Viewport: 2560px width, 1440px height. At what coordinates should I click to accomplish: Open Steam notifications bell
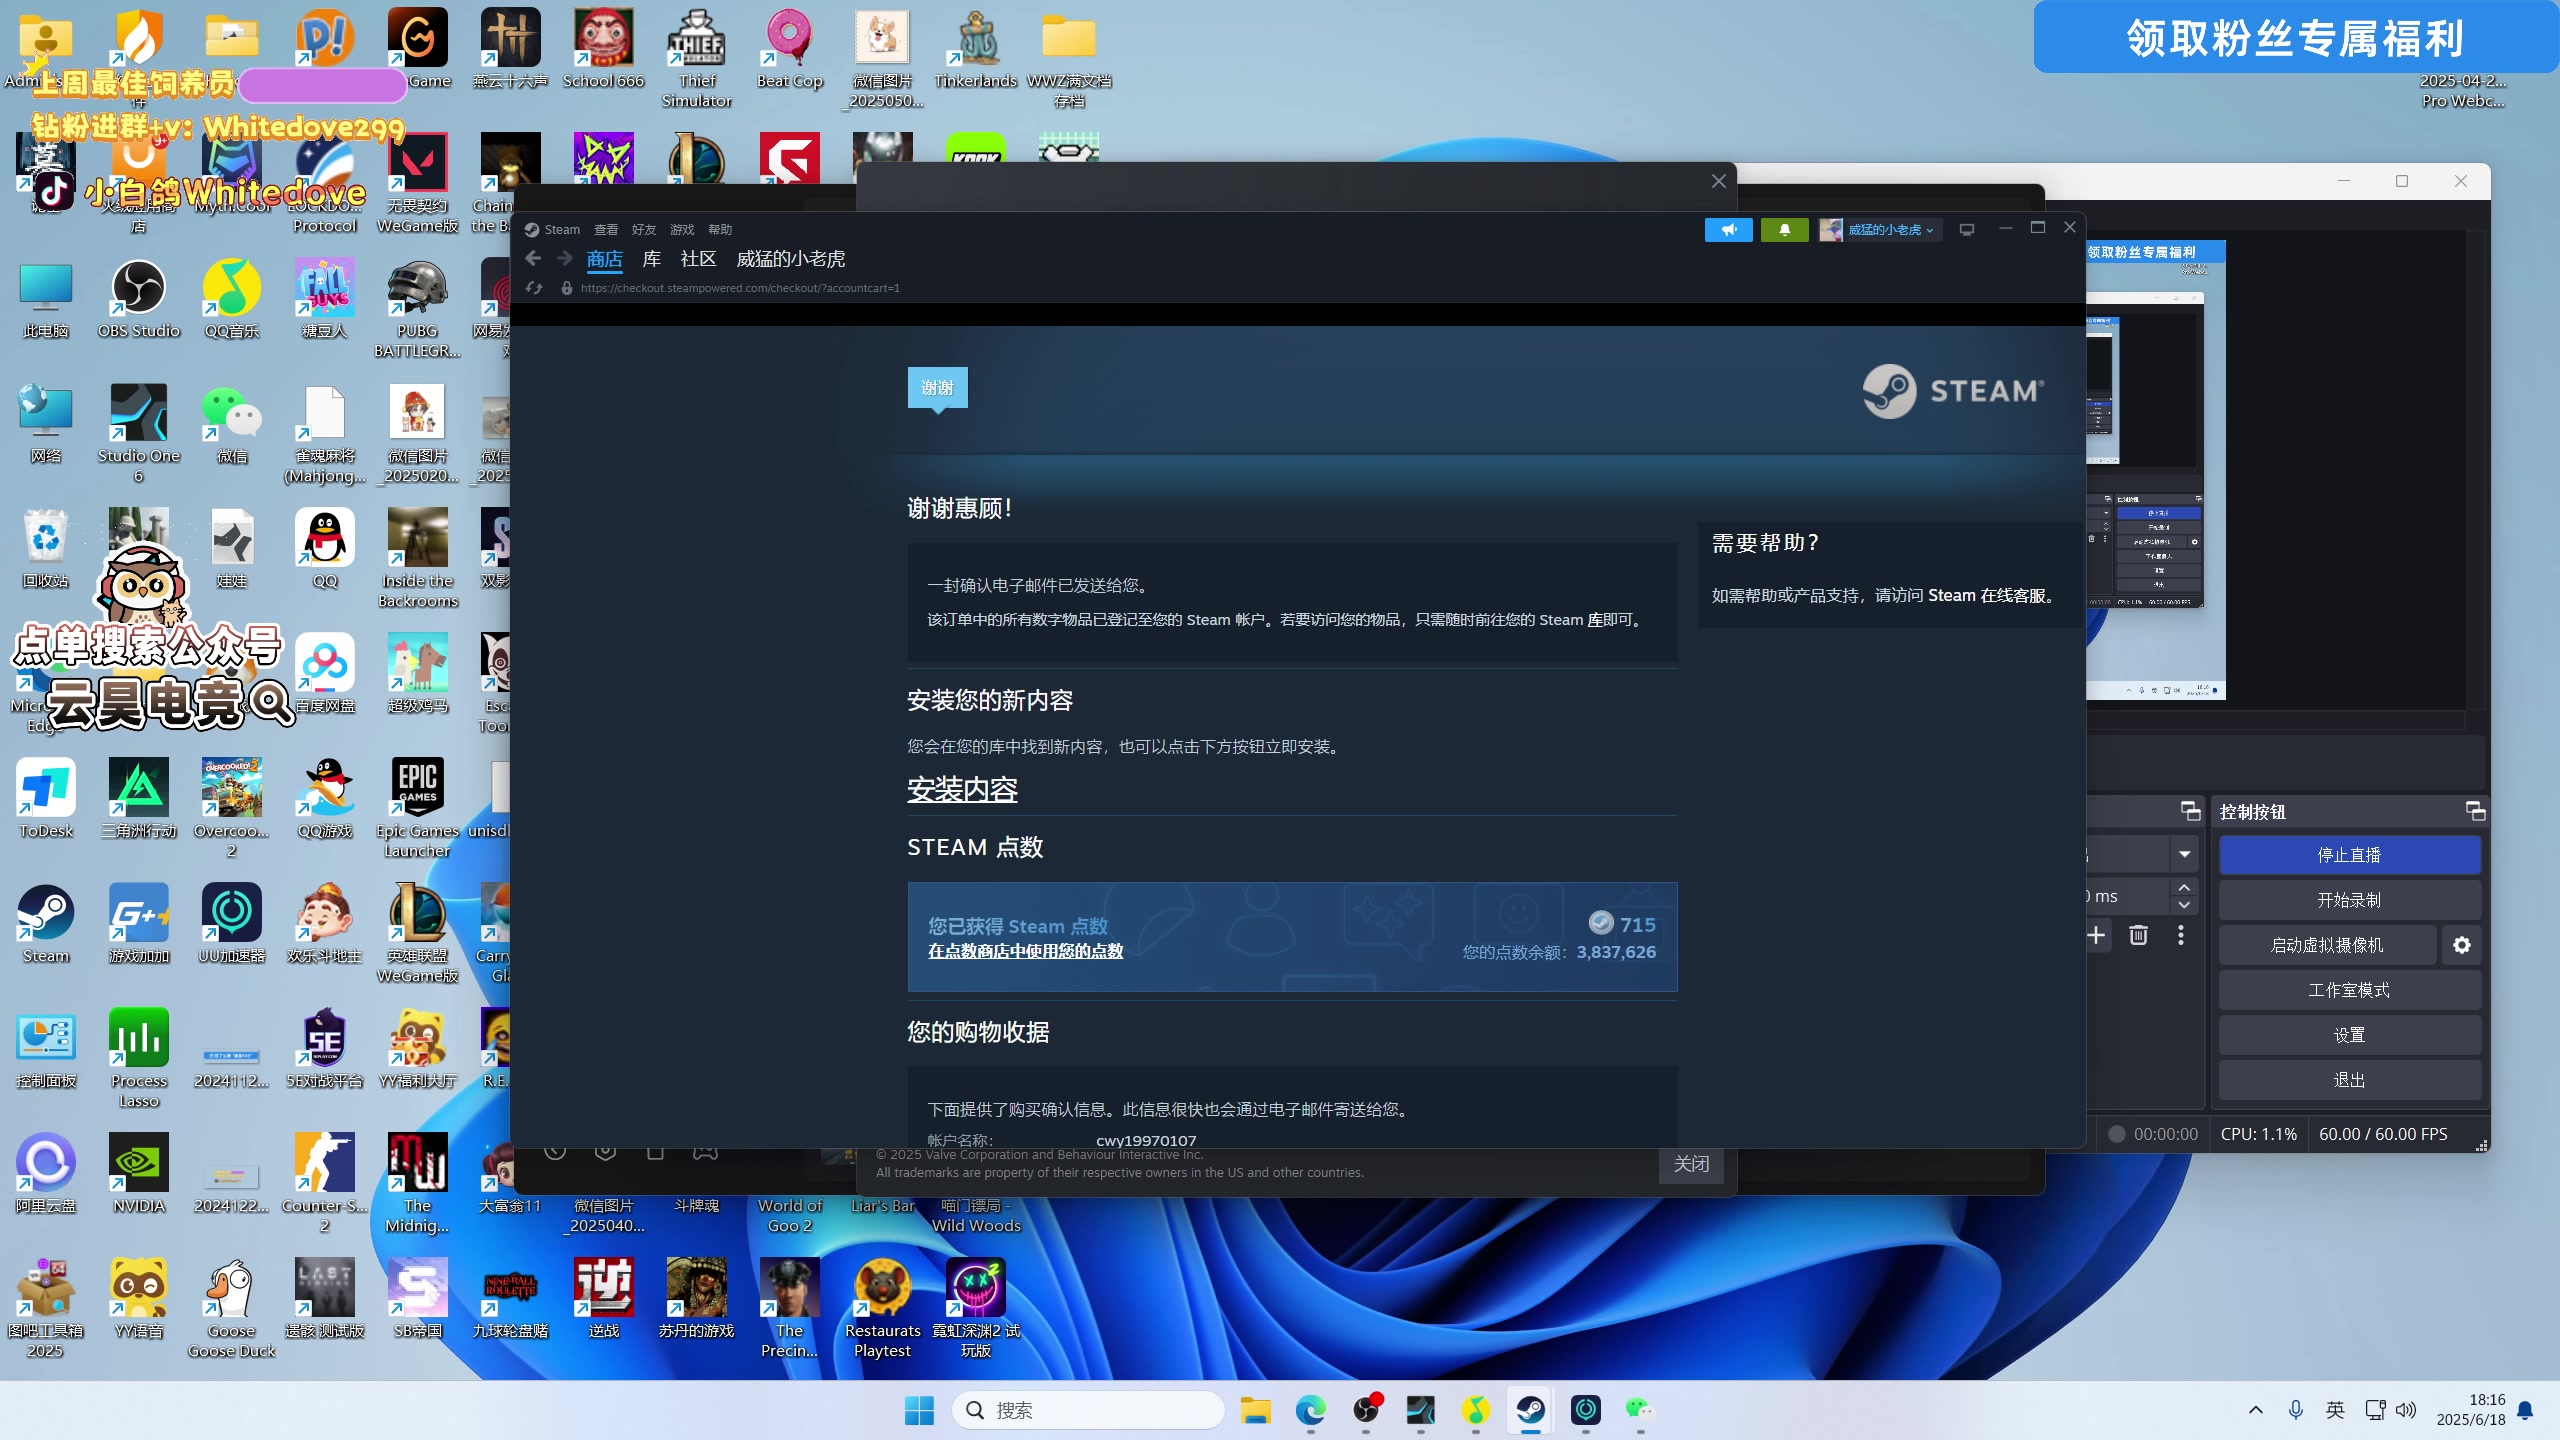point(1784,230)
